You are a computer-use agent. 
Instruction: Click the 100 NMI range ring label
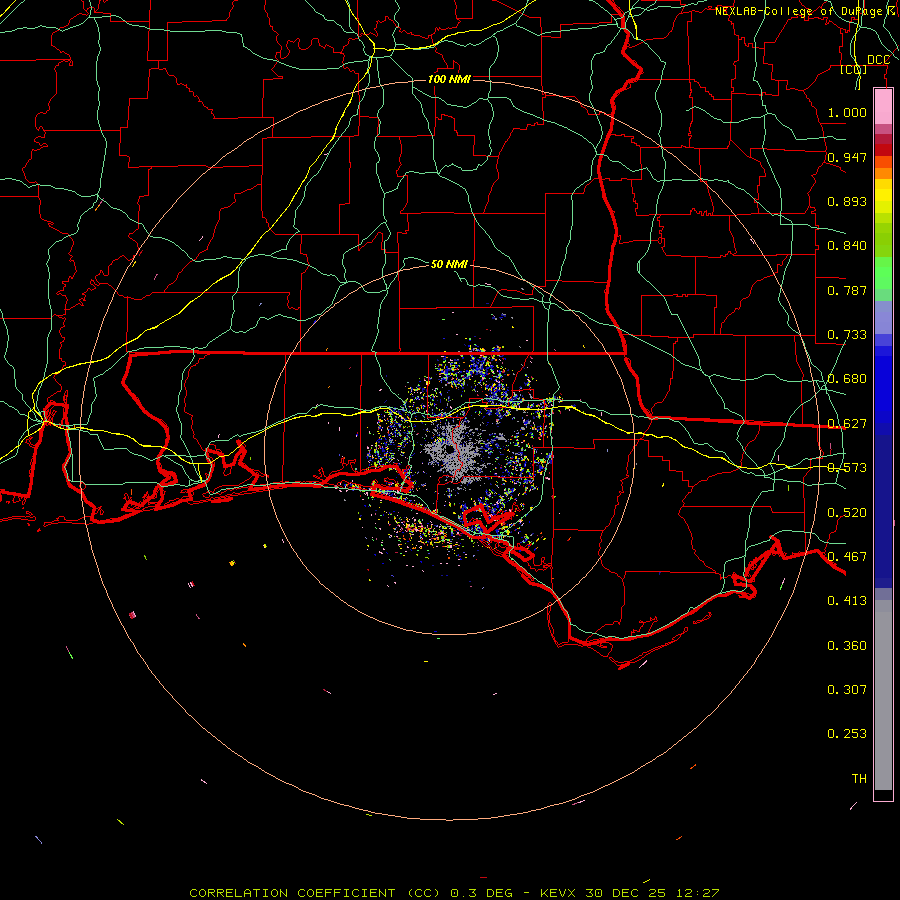tap(449, 79)
